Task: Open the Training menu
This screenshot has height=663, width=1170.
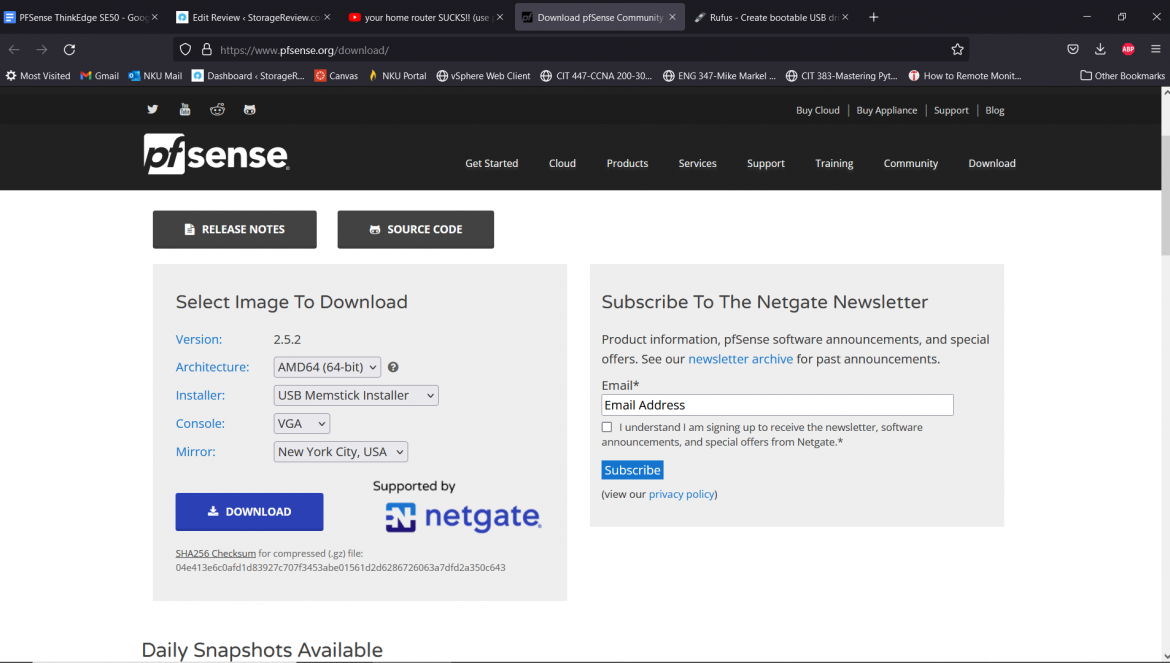Action: pyautogui.click(x=834, y=163)
